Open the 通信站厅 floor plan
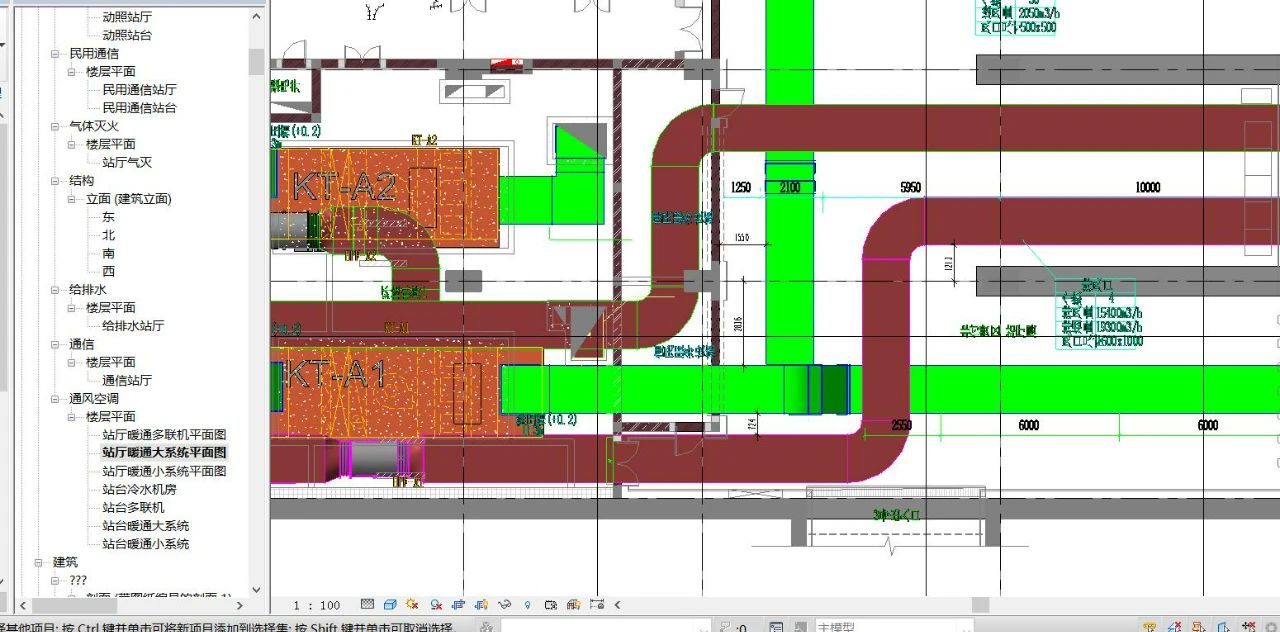1280x632 pixels. (x=127, y=380)
